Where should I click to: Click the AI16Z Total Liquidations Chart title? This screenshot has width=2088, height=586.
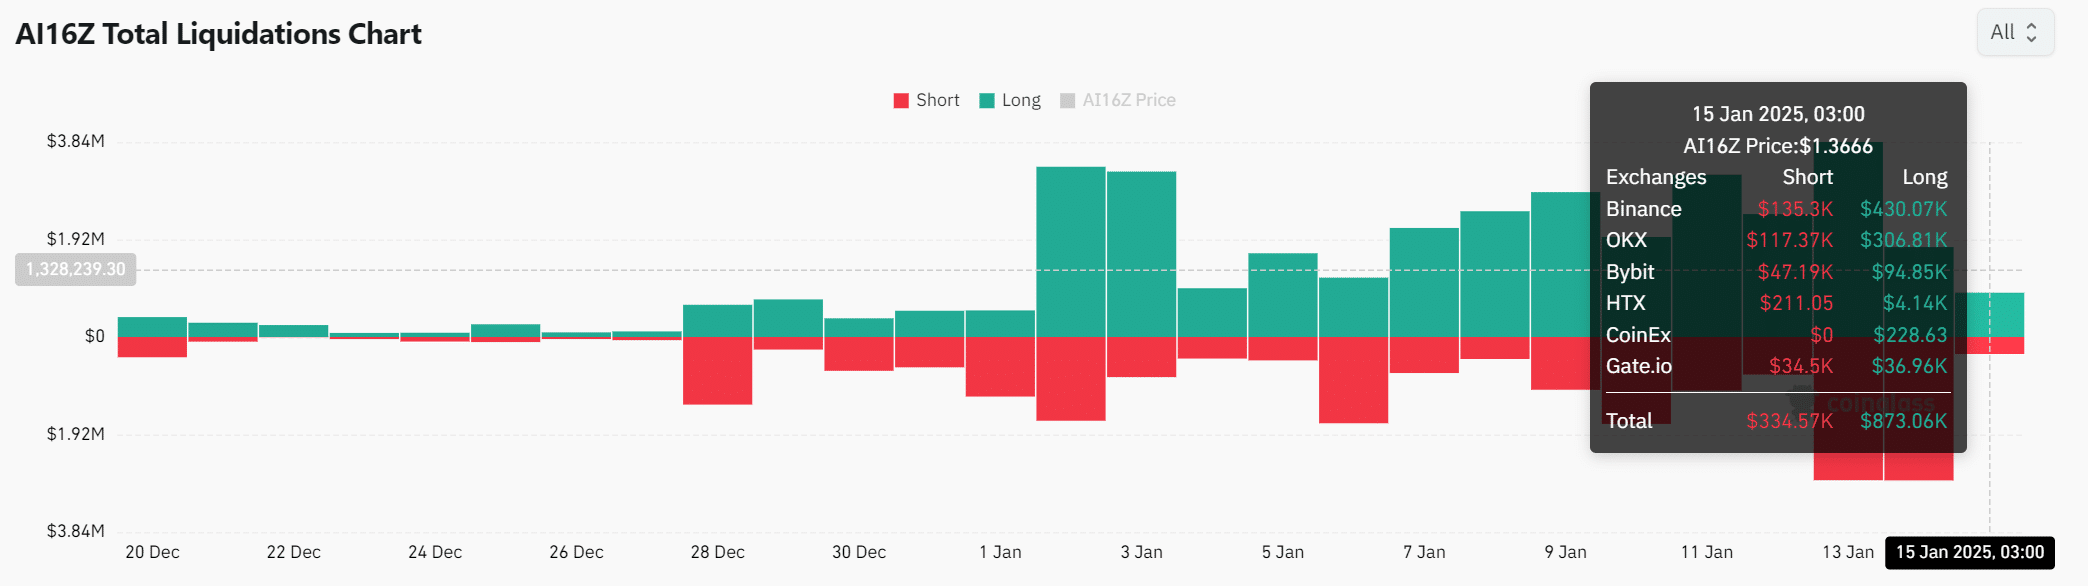218,34
